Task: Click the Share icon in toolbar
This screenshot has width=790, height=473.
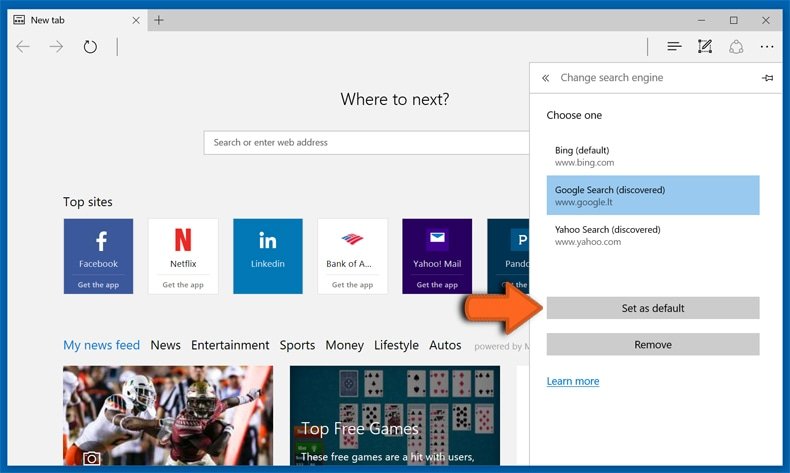Action: (x=736, y=47)
